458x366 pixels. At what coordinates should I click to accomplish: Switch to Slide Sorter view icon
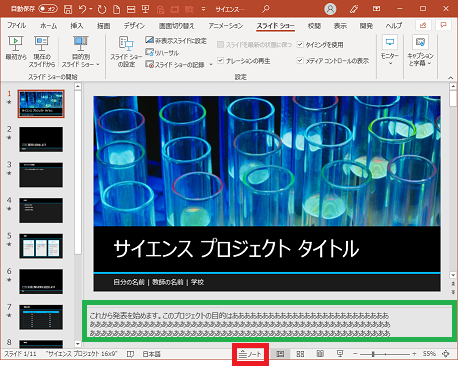pos(300,354)
